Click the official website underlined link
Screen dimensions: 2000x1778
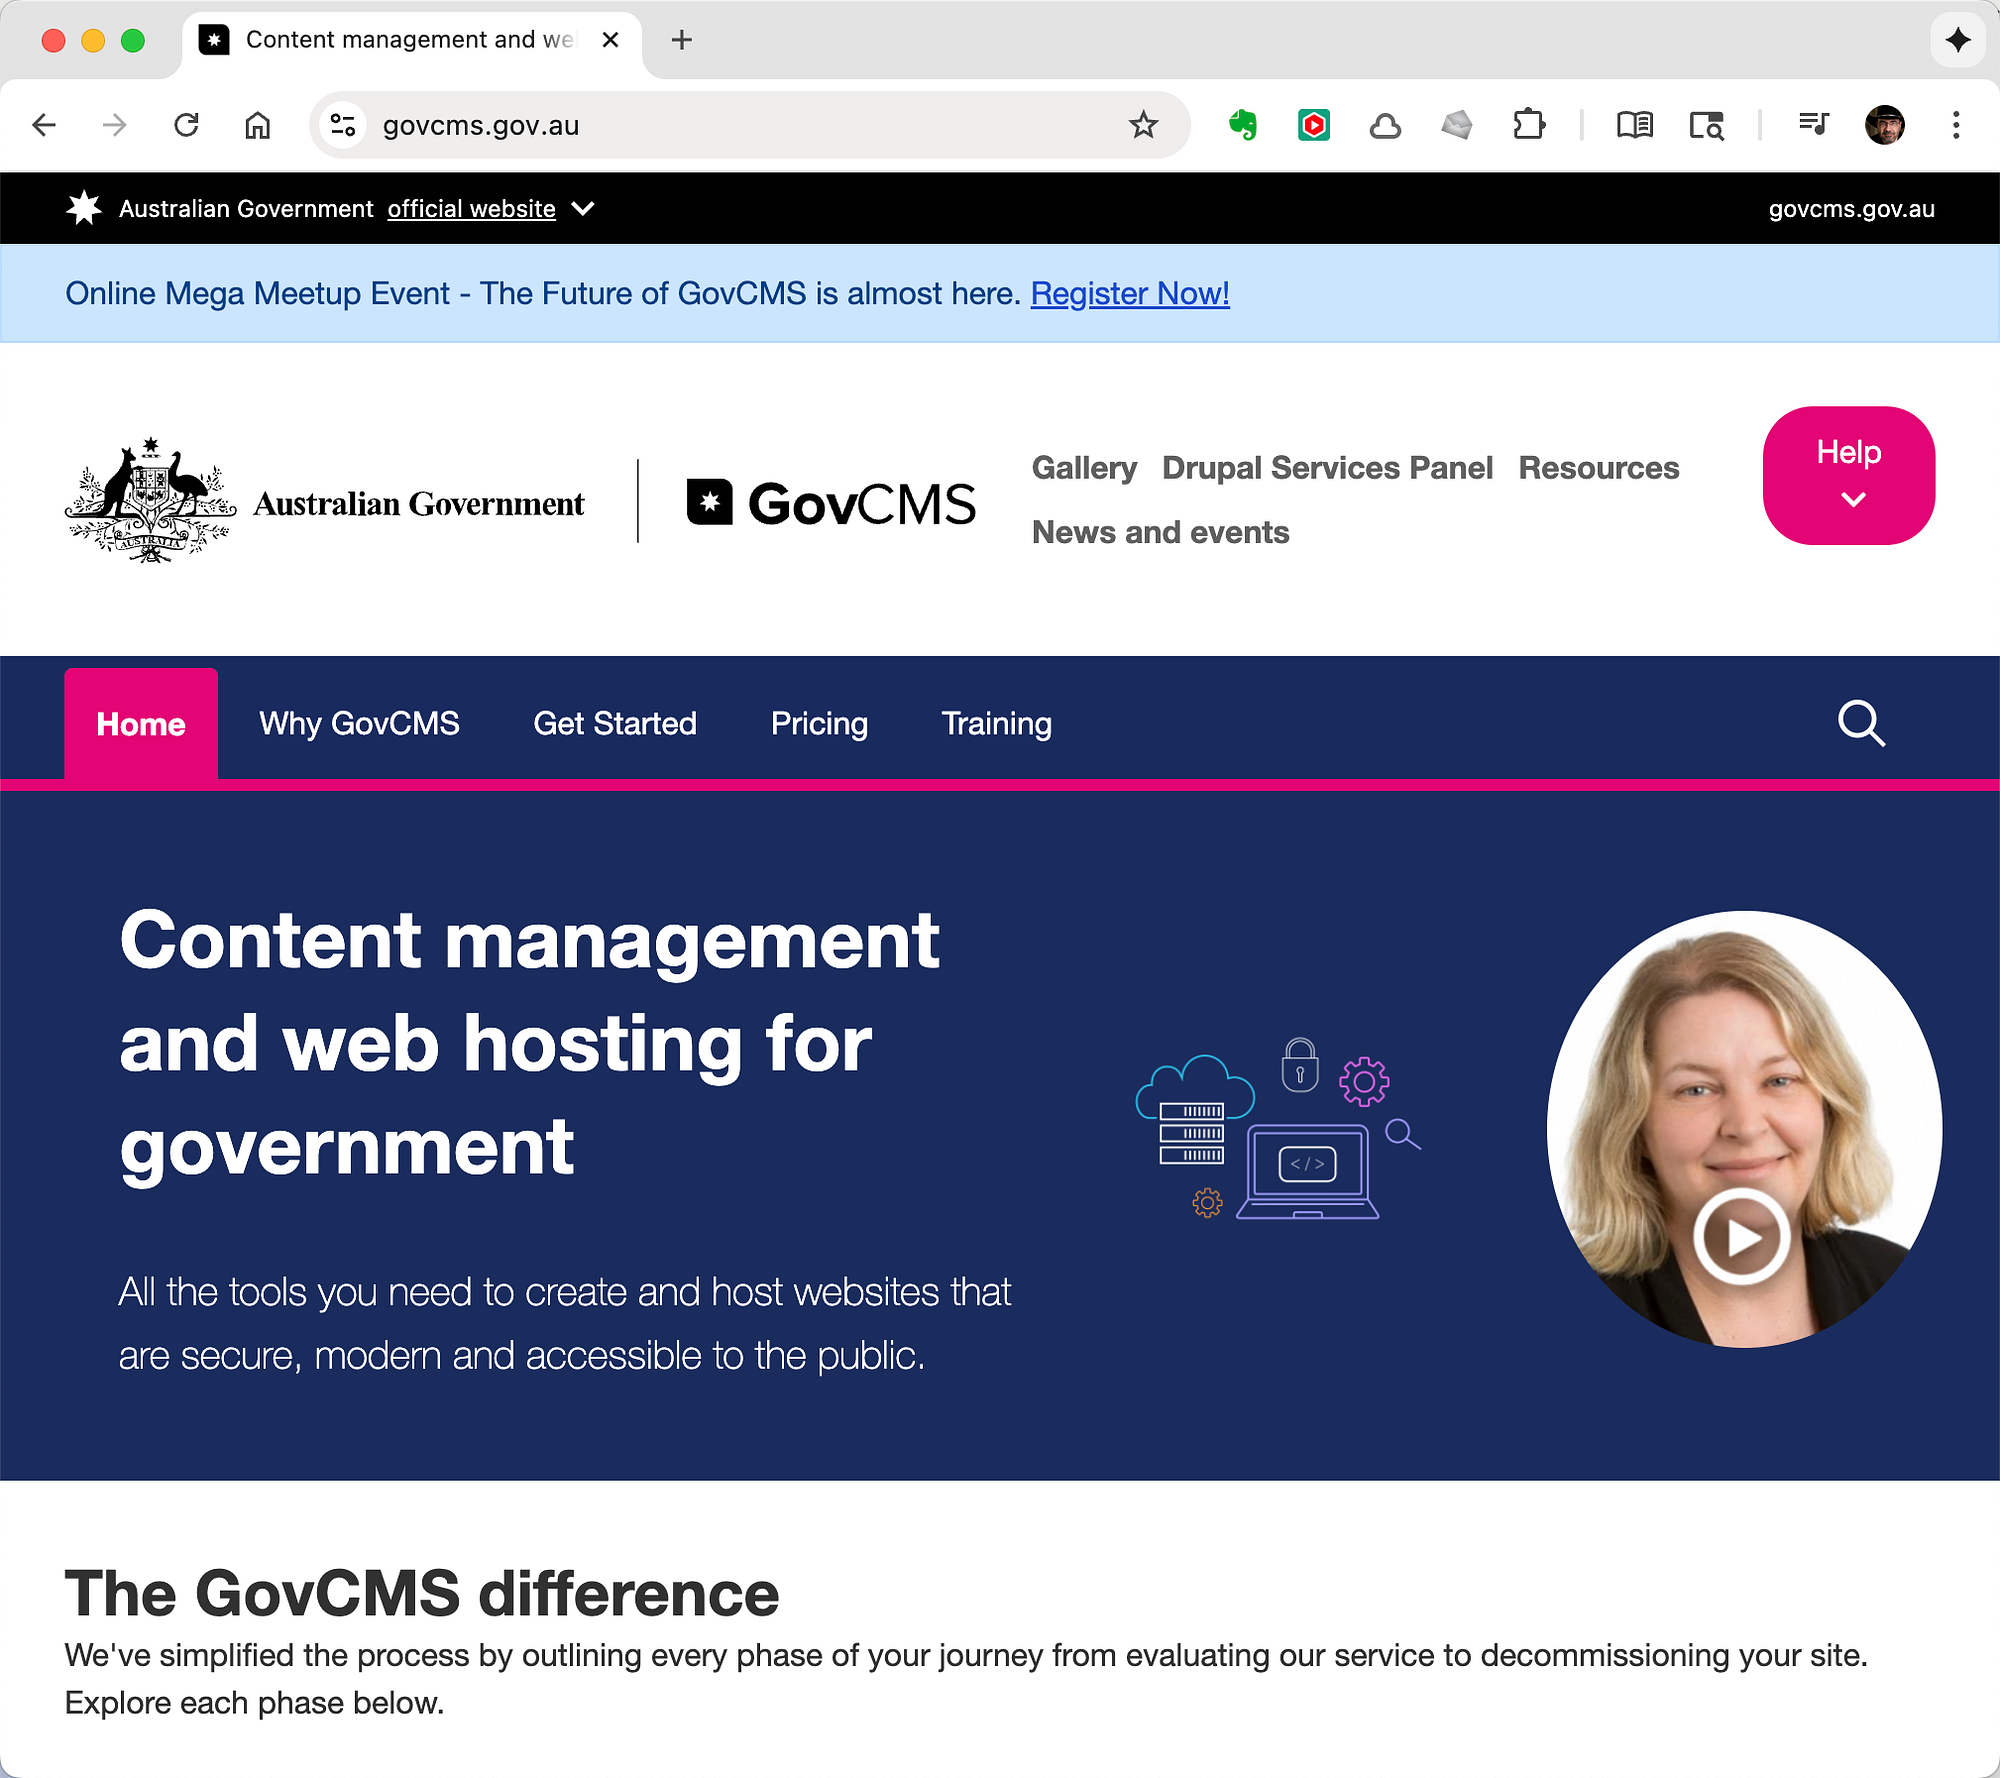(x=471, y=208)
